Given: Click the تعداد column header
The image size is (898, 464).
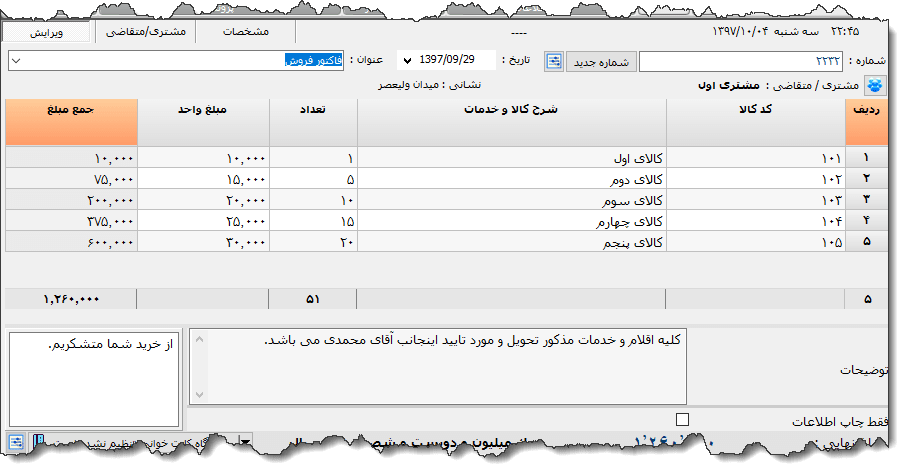Looking at the screenshot, I should click(x=313, y=121).
